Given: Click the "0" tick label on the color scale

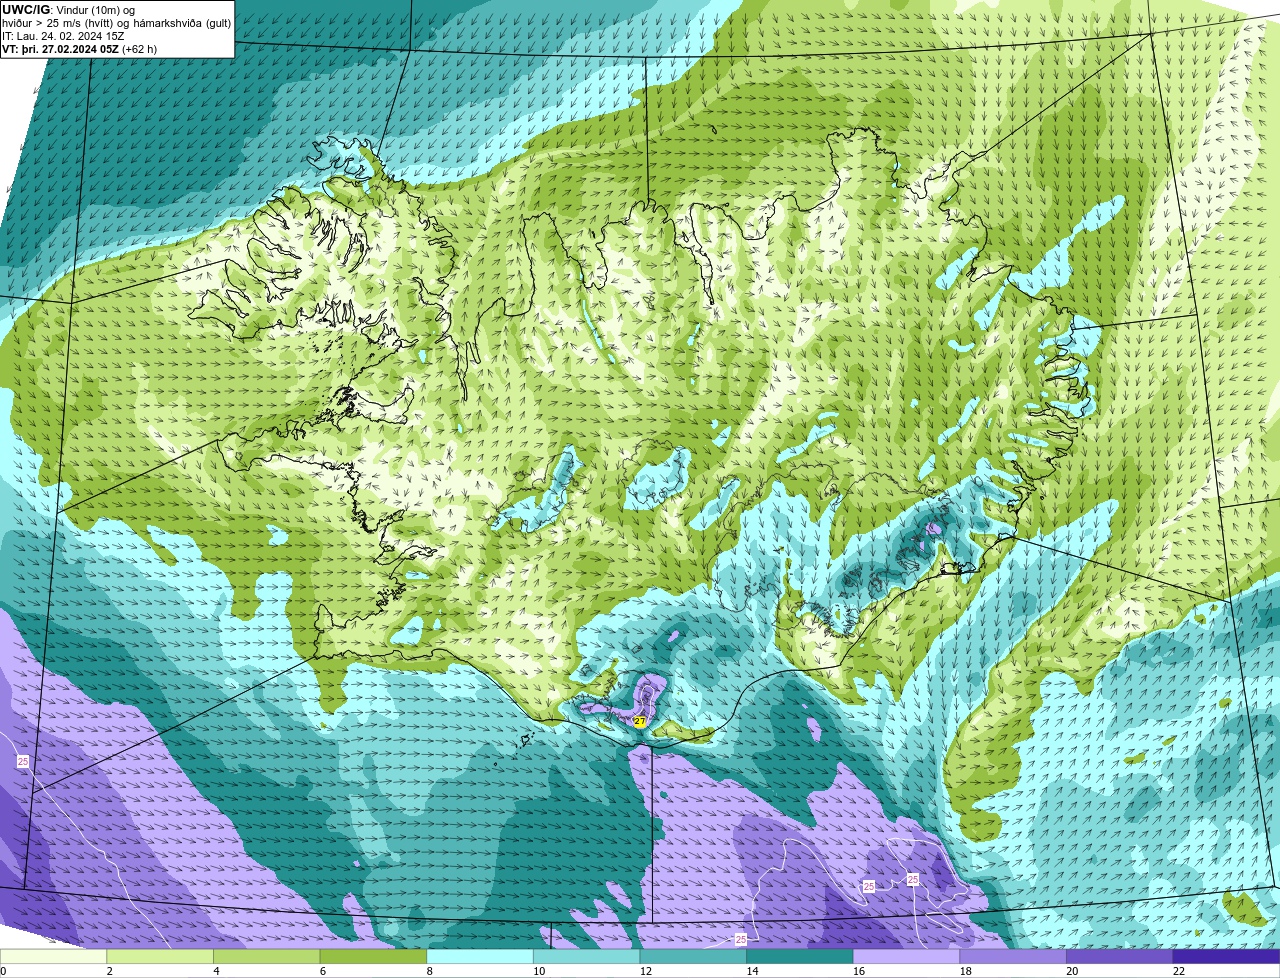Looking at the screenshot, I should [3, 971].
